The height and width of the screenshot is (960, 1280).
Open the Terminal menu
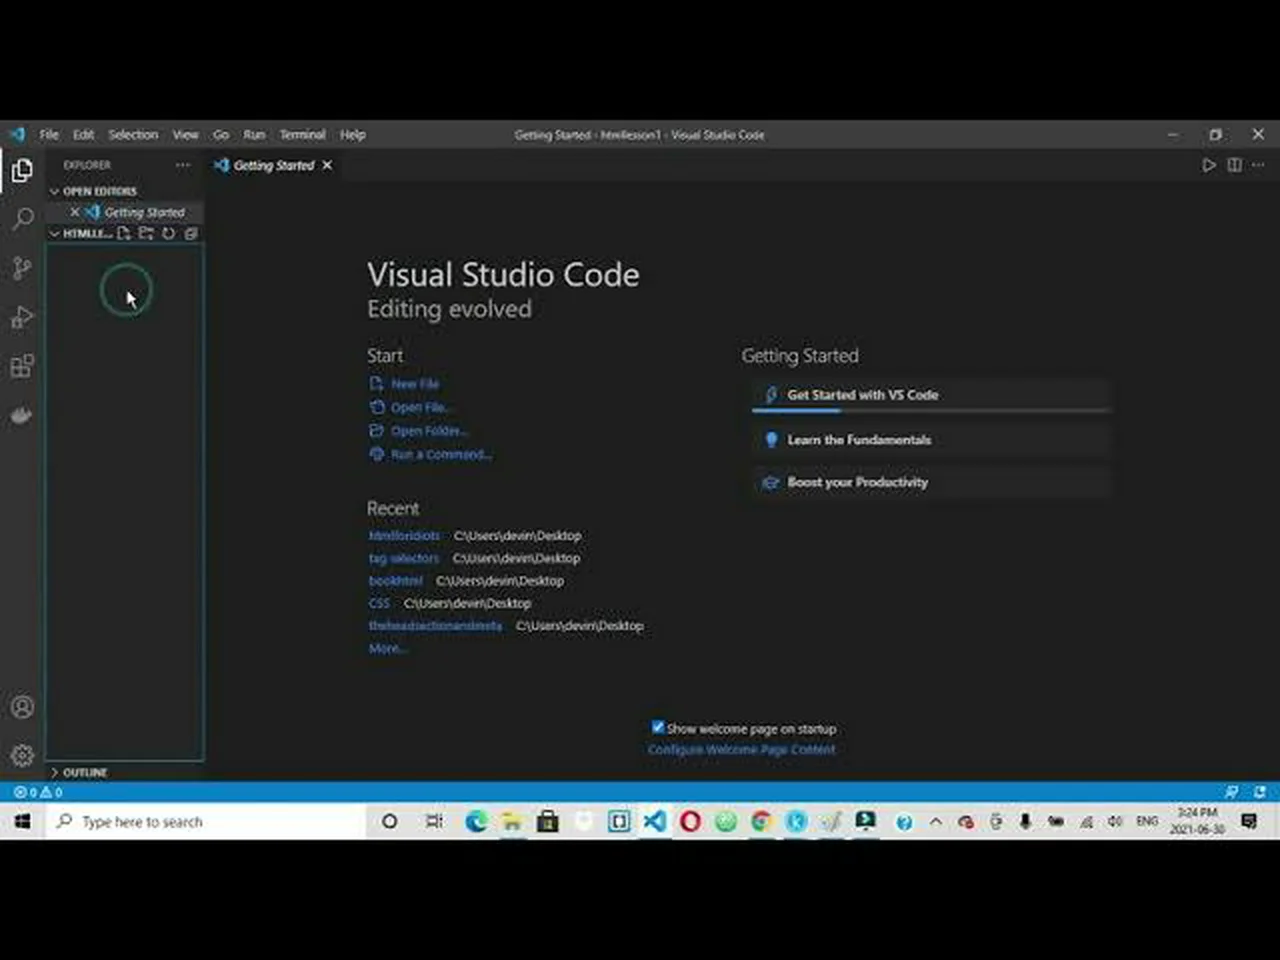[x=302, y=134]
